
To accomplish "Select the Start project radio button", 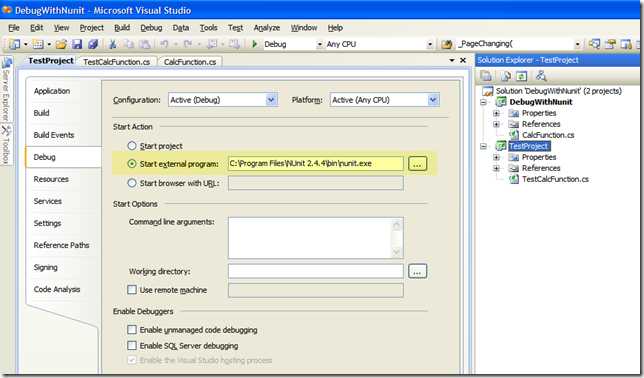I will 131,145.
